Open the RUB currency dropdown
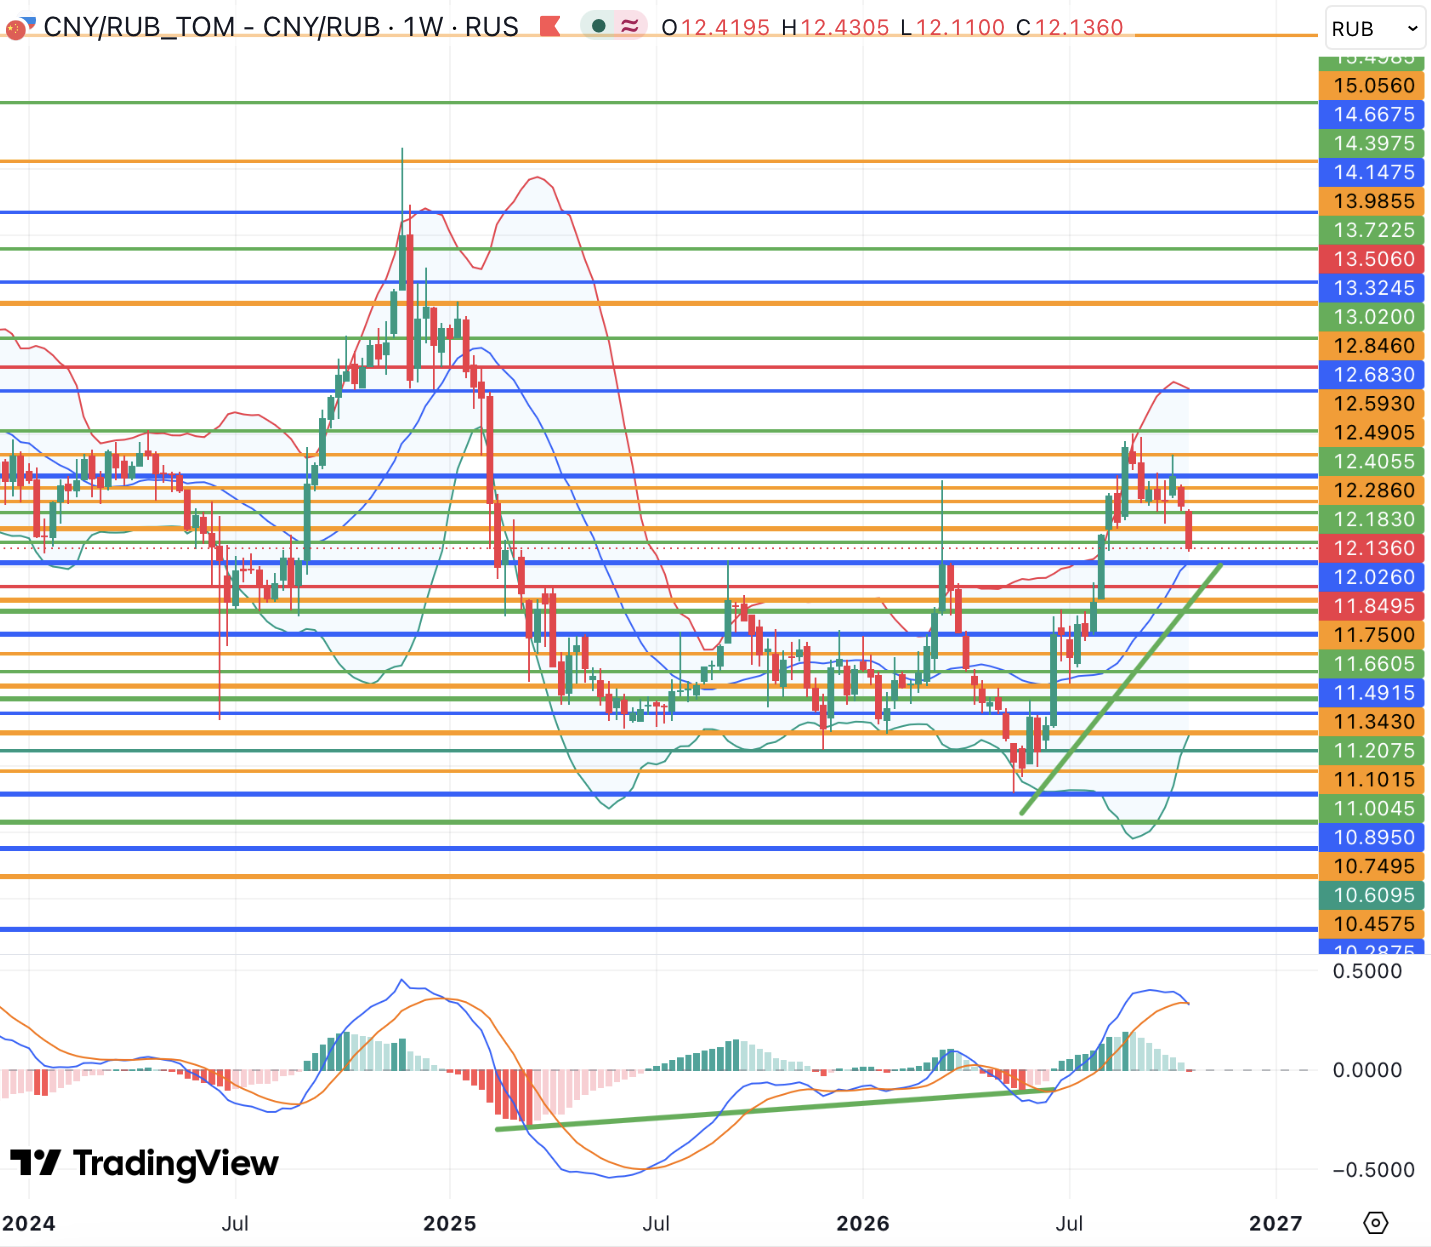The height and width of the screenshot is (1247, 1431). 1375,29
